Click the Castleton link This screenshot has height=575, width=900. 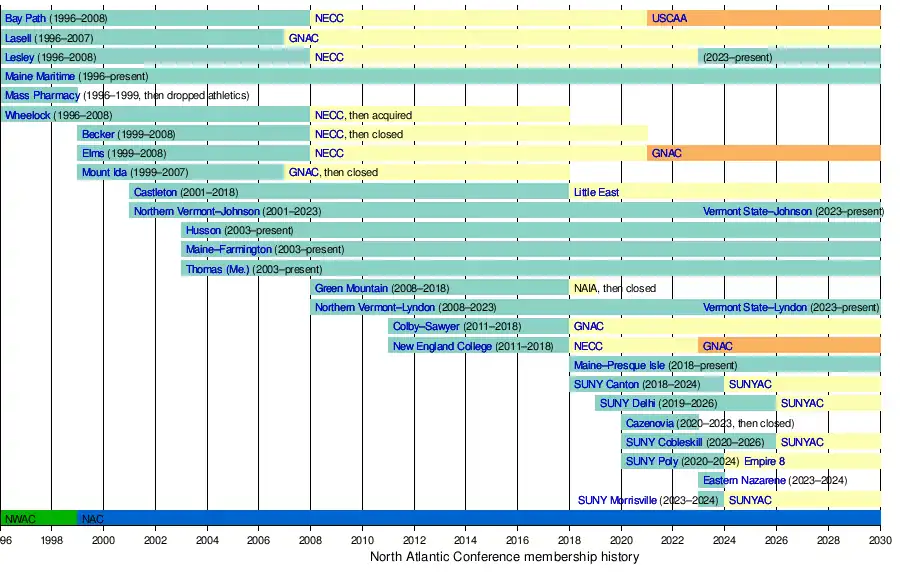click(155, 192)
